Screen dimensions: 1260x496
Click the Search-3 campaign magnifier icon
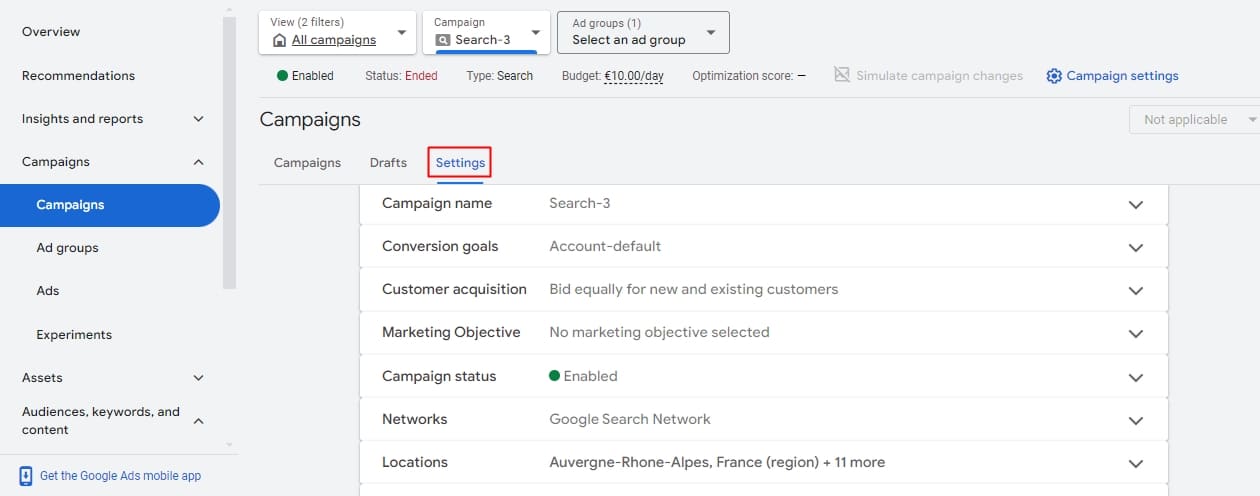(x=443, y=40)
